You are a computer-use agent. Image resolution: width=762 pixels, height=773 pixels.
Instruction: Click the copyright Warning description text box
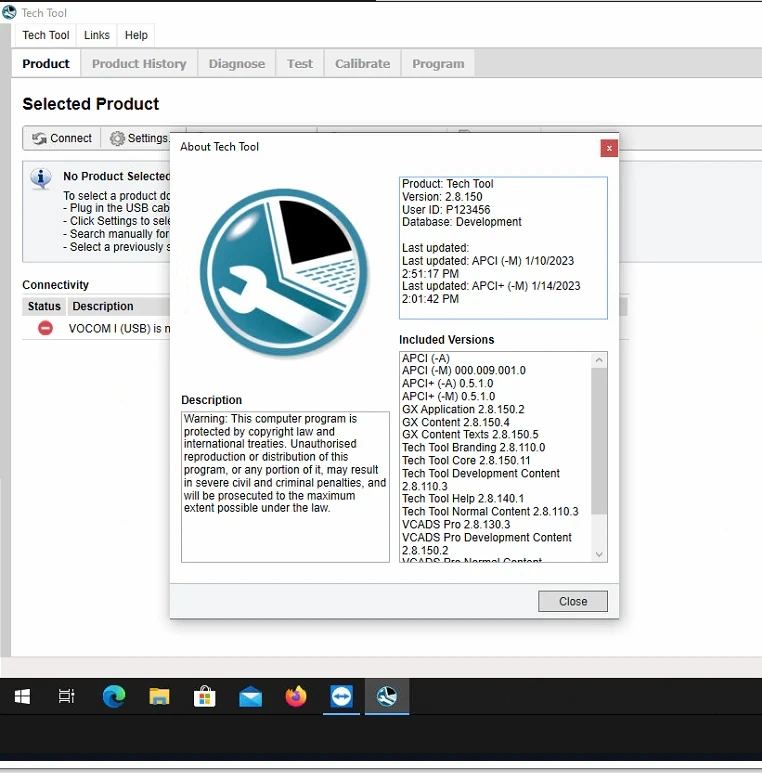click(x=285, y=487)
